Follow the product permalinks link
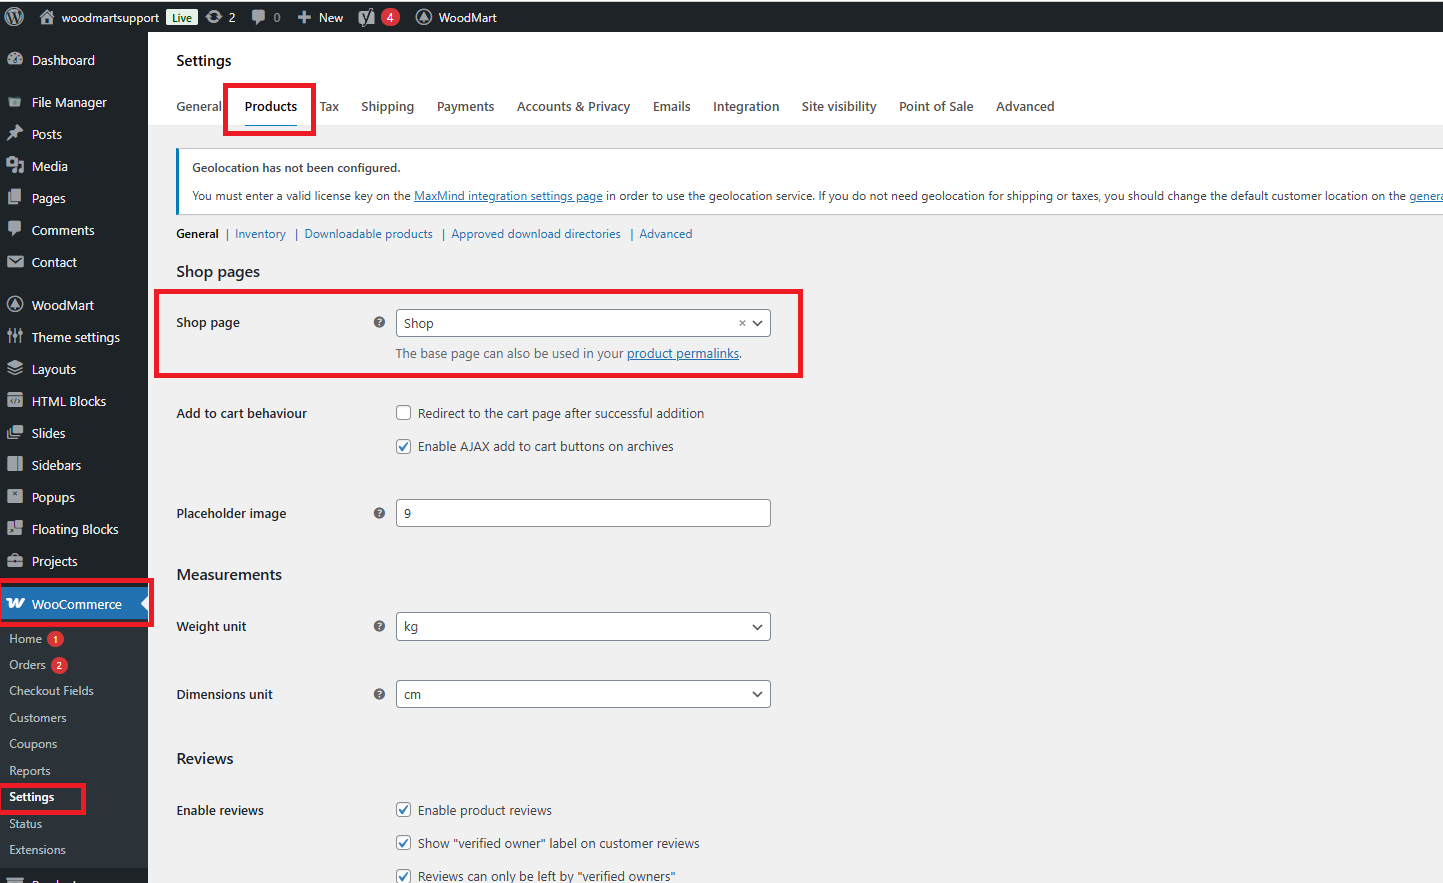Viewport: 1443px width, 883px height. [683, 353]
